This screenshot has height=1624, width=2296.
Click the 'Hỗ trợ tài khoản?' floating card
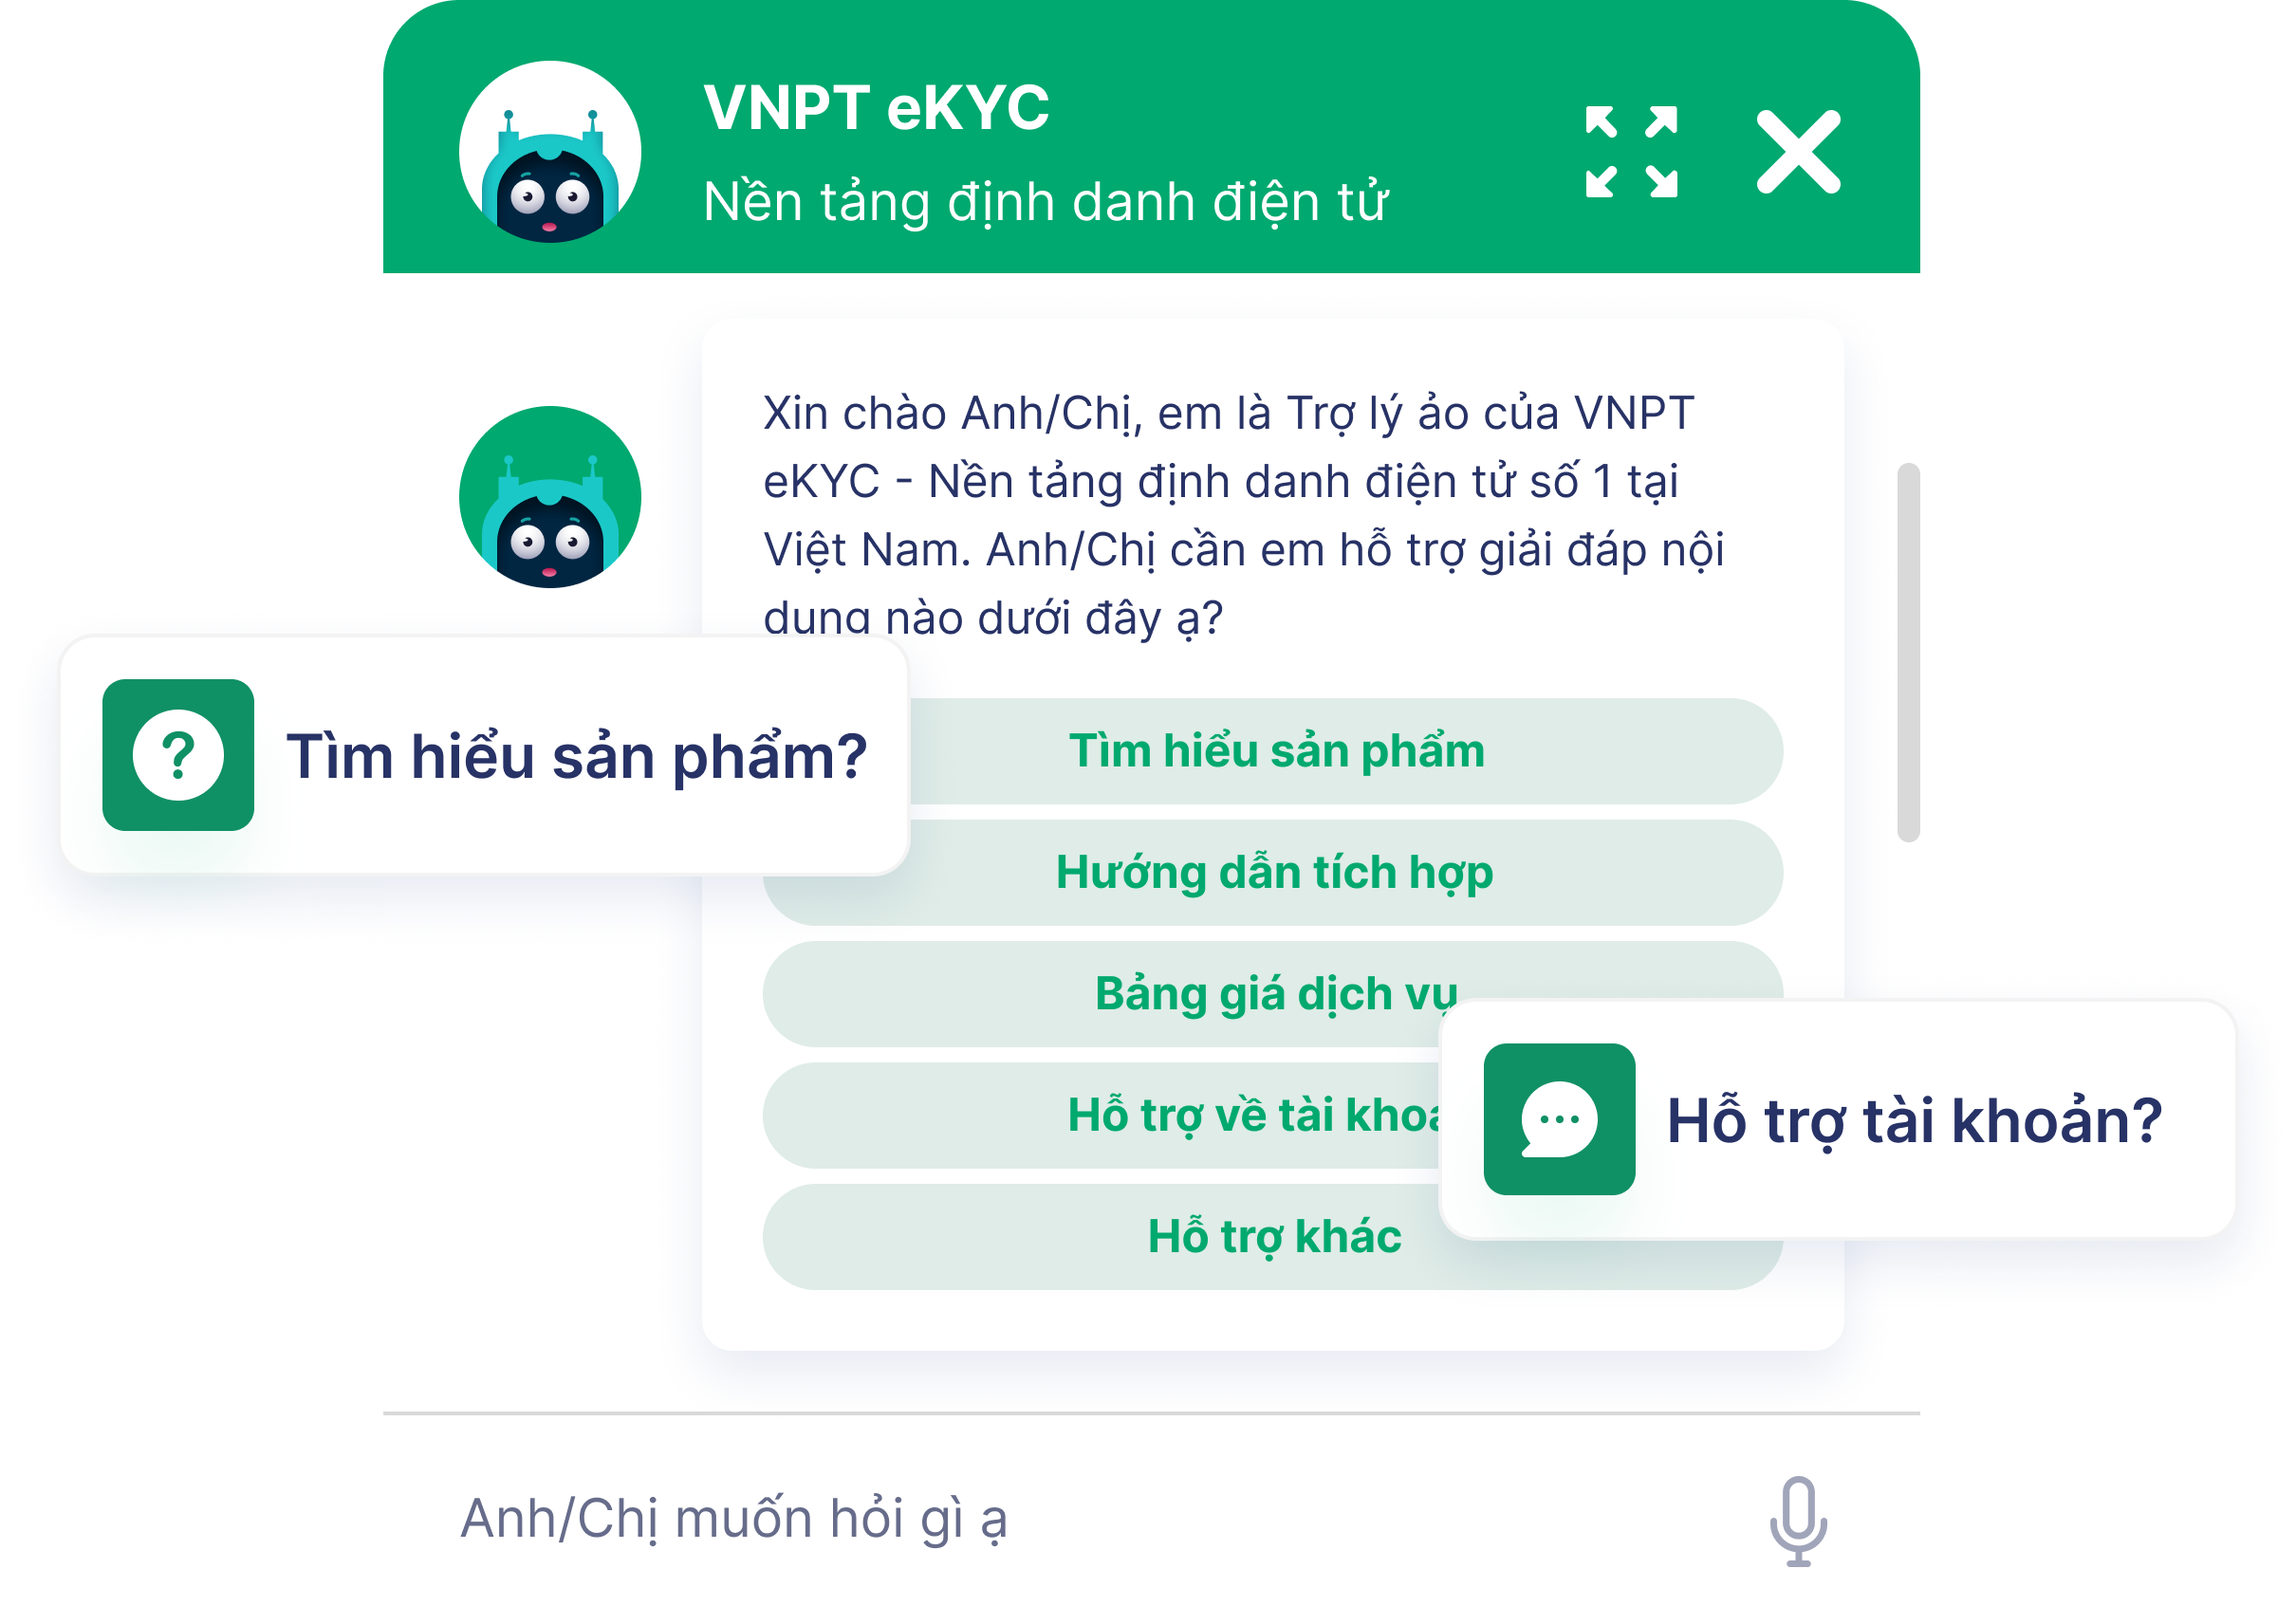point(1837,1120)
